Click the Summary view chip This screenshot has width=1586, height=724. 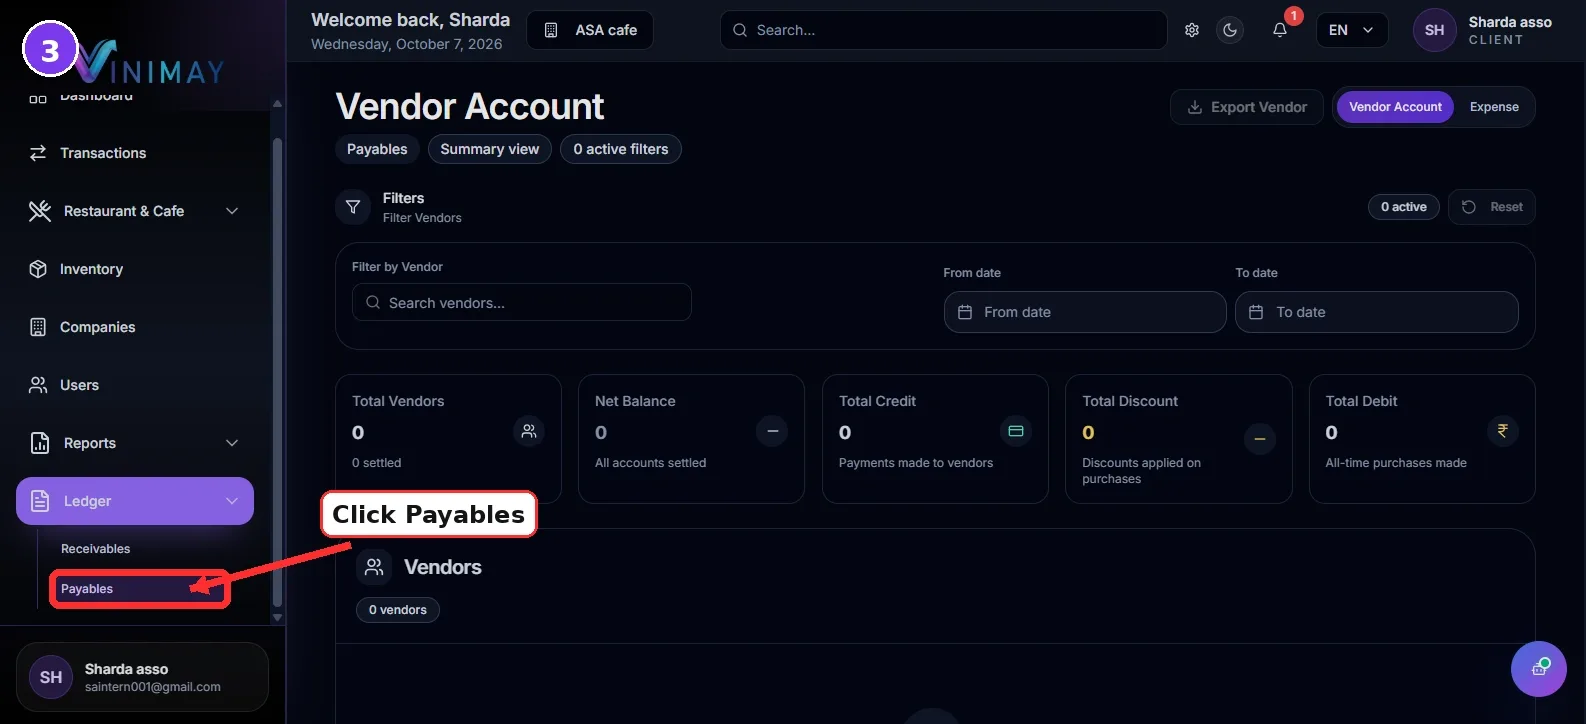[x=490, y=149]
